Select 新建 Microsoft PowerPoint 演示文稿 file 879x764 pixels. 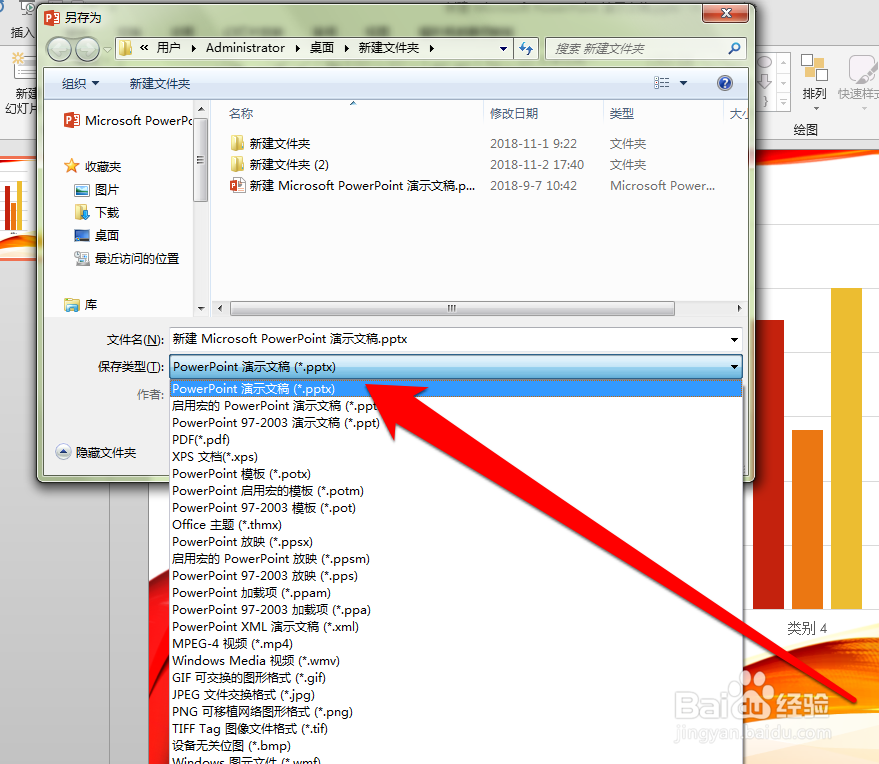(353, 186)
